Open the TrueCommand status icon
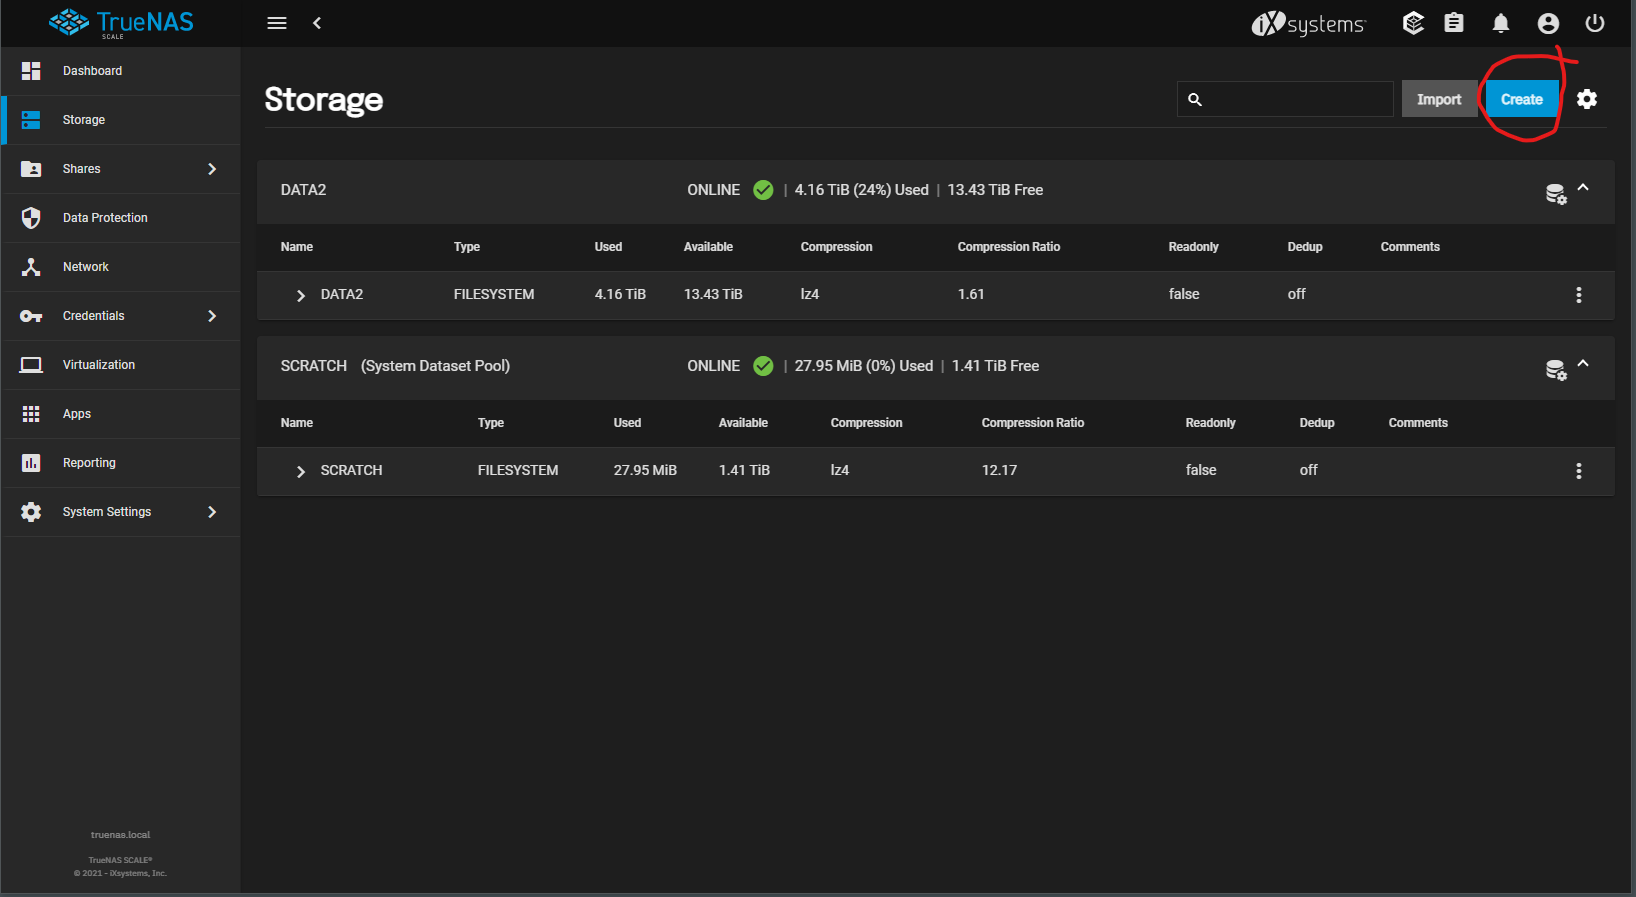This screenshot has height=897, width=1636. (x=1412, y=23)
